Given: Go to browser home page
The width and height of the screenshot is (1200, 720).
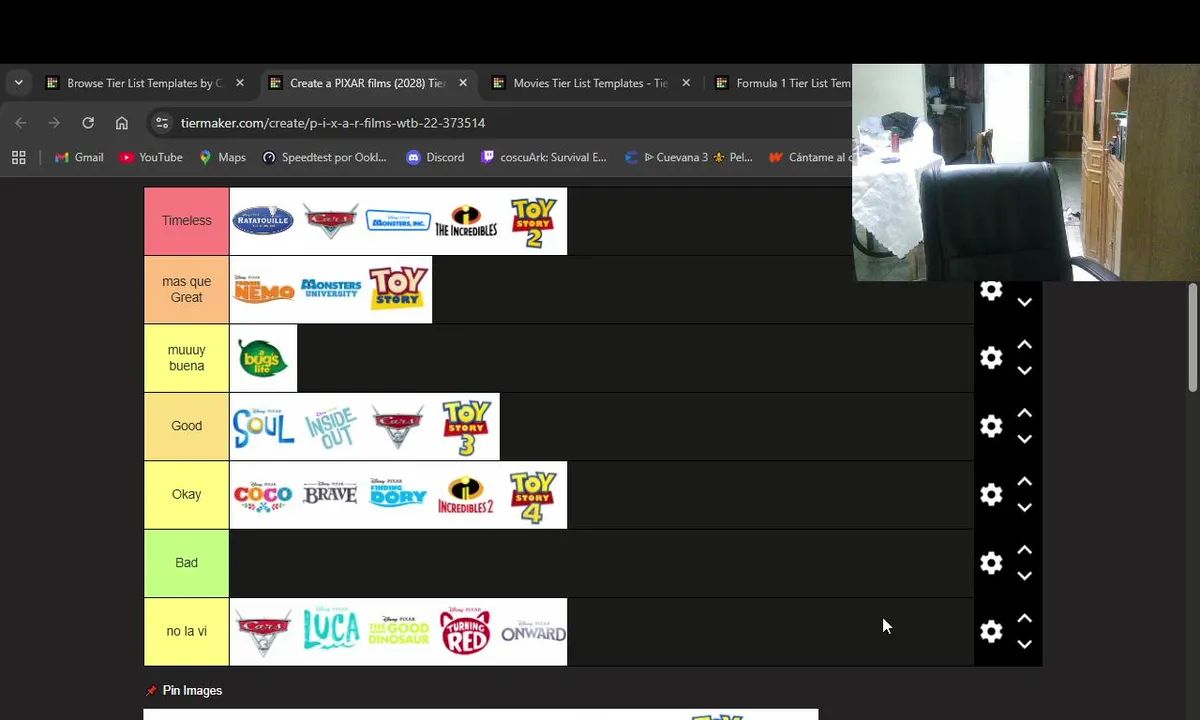Looking at the screenshot, I should pos(122,123).
